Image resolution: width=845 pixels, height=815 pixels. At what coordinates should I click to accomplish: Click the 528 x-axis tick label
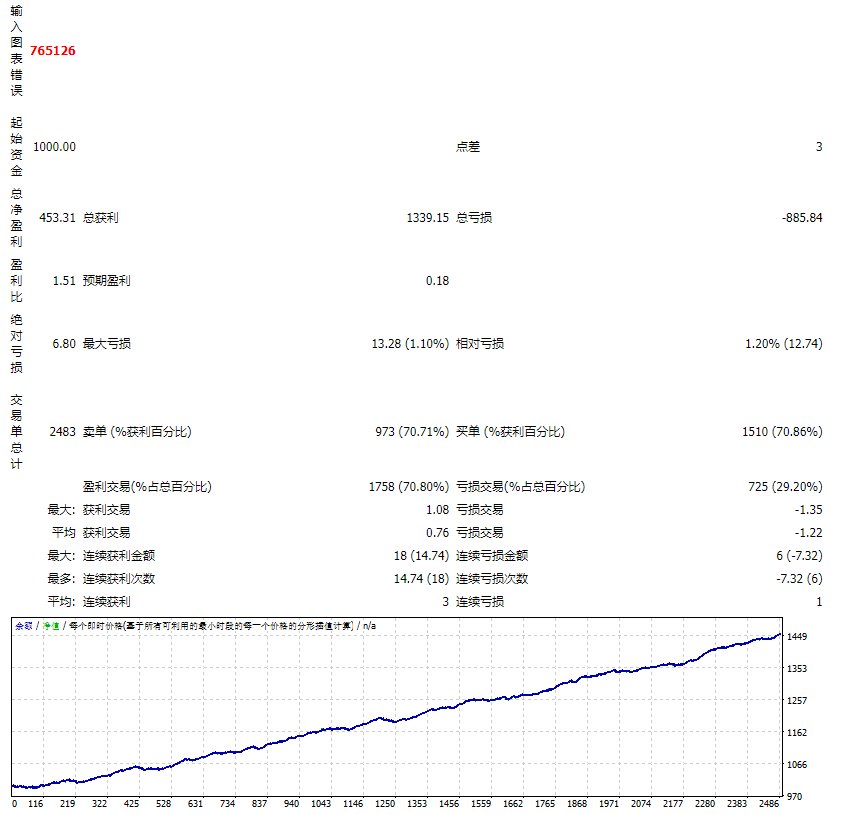click(163, 804)
